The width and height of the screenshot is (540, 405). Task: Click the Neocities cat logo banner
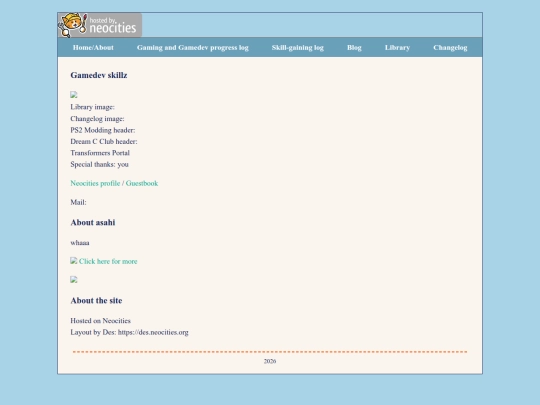tap(100, 25)
